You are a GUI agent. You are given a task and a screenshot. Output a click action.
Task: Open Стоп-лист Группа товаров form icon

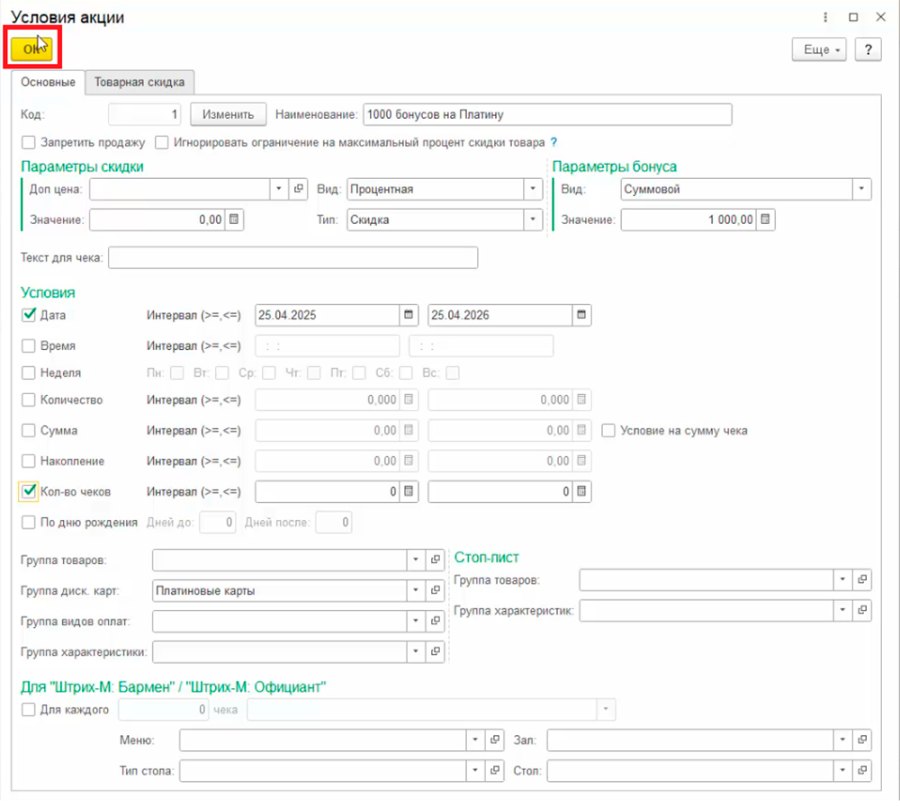[x=862, y=580]
